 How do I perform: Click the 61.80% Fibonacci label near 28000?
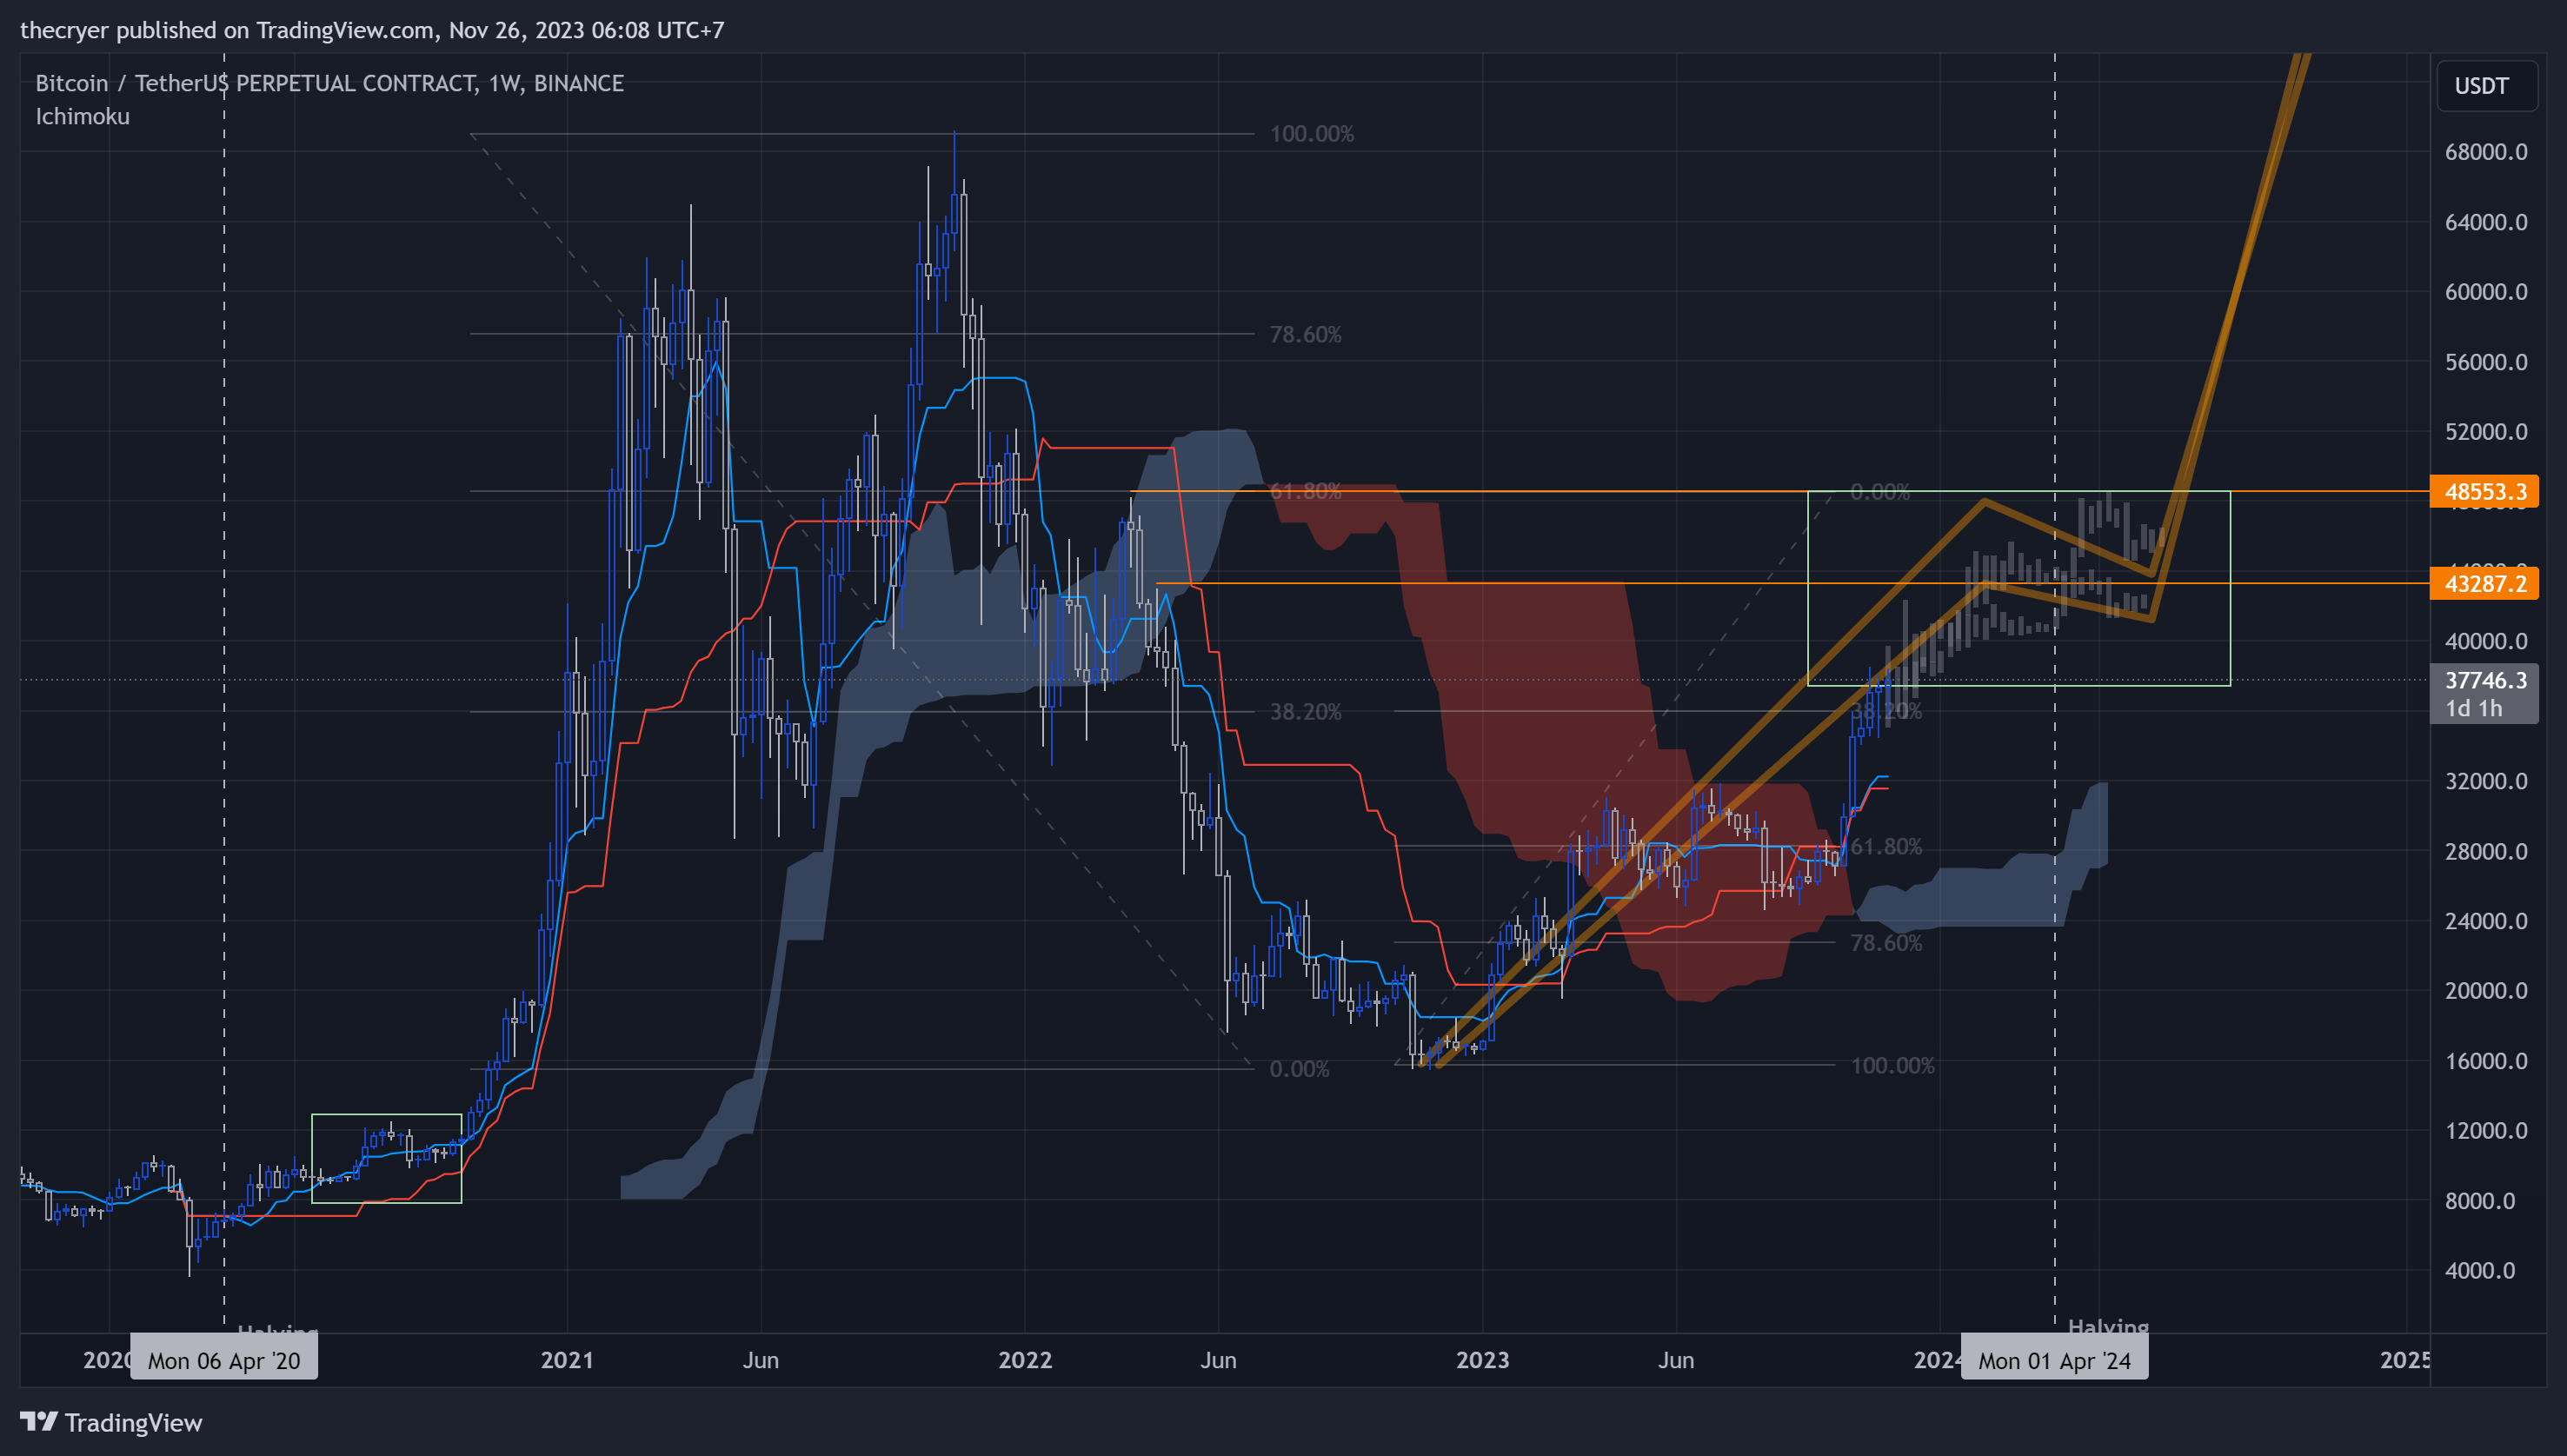pyautogui.click(x=1886, y=847)
